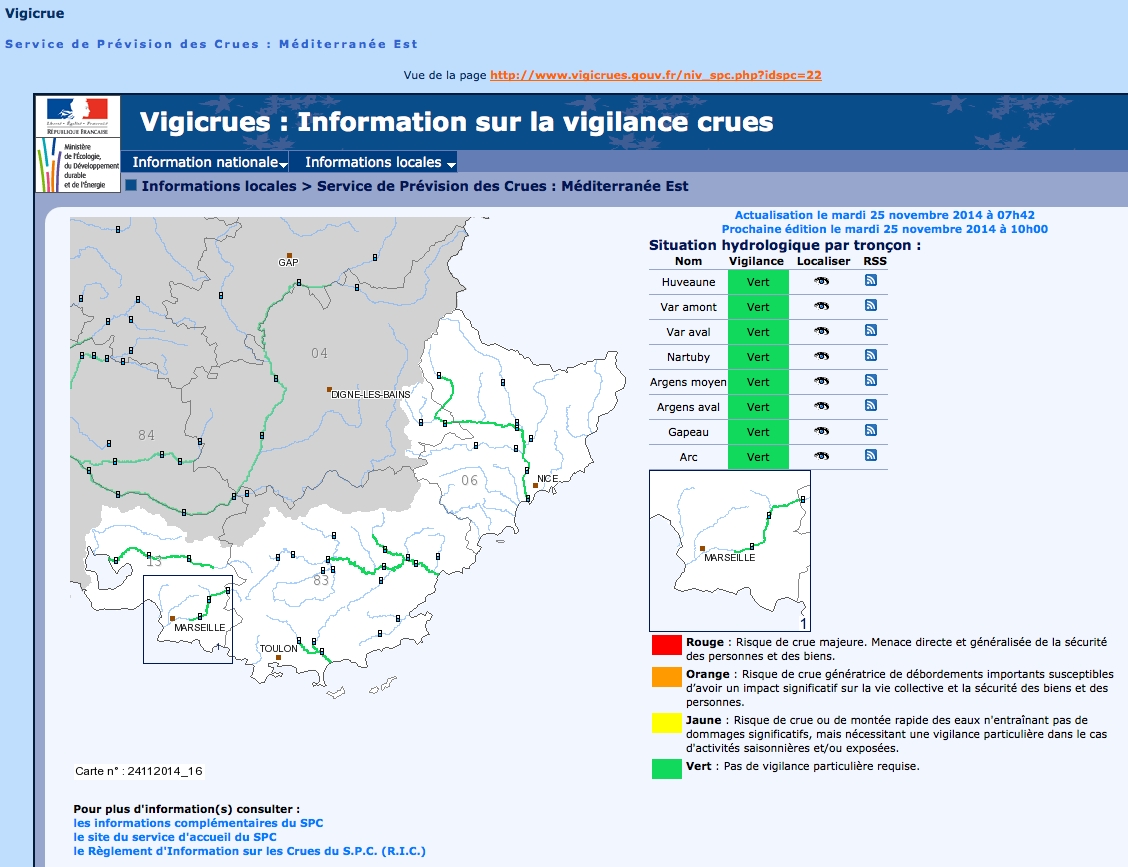Open RSS feed for Argens moyen

click(870, 381)
